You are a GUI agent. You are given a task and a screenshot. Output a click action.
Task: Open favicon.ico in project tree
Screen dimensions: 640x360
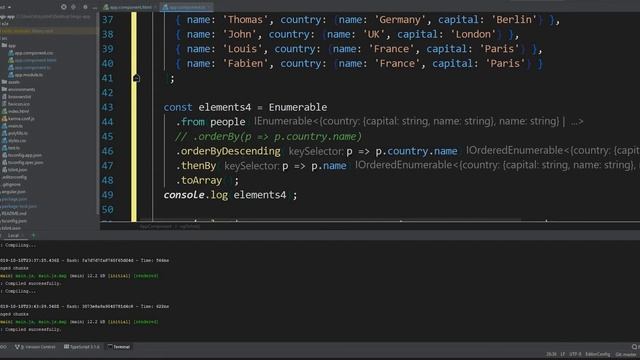16,104
